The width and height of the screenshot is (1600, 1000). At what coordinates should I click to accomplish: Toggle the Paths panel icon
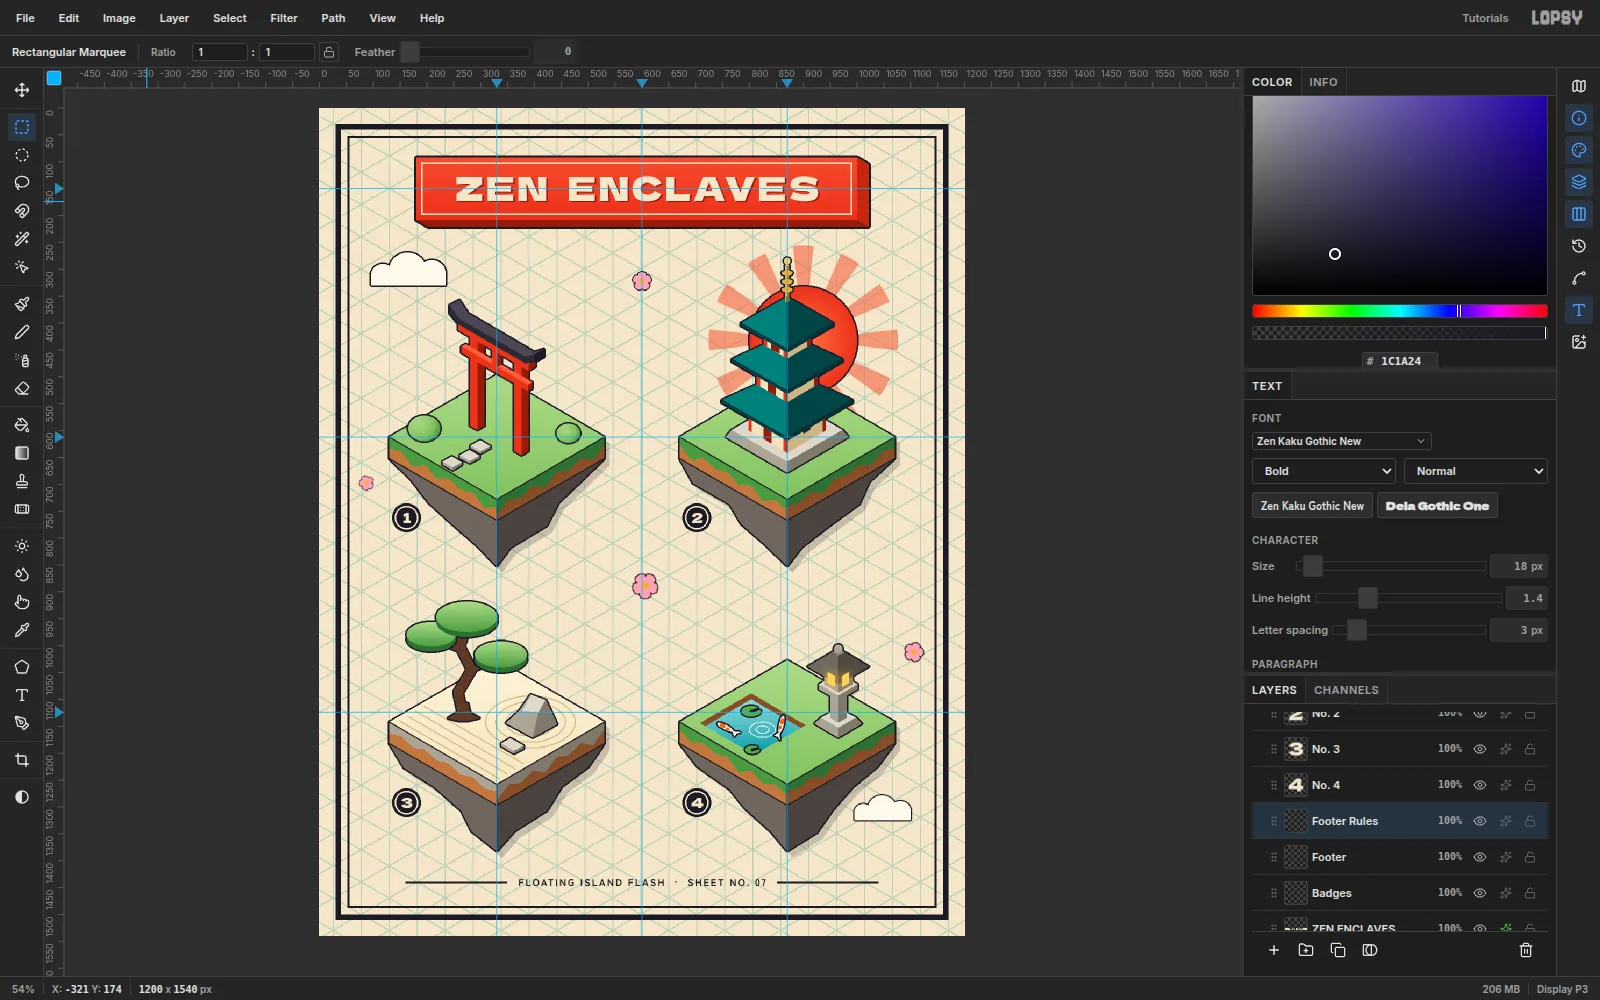click(1579, 278)
